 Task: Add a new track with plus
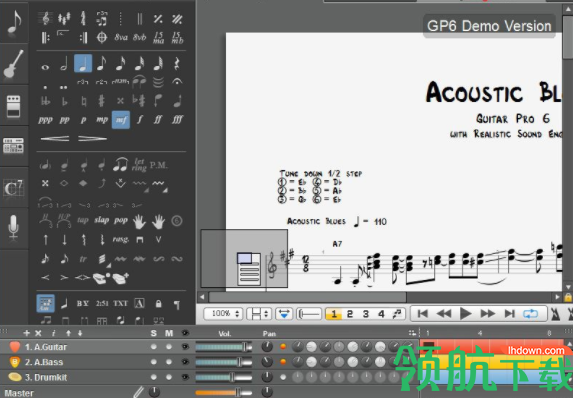click(x=26, y=333)
